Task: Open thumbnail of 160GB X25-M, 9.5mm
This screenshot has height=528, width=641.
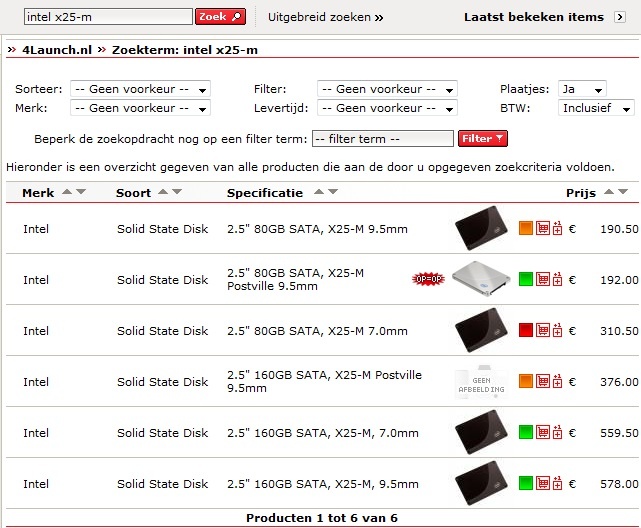Action: [482, 483]
